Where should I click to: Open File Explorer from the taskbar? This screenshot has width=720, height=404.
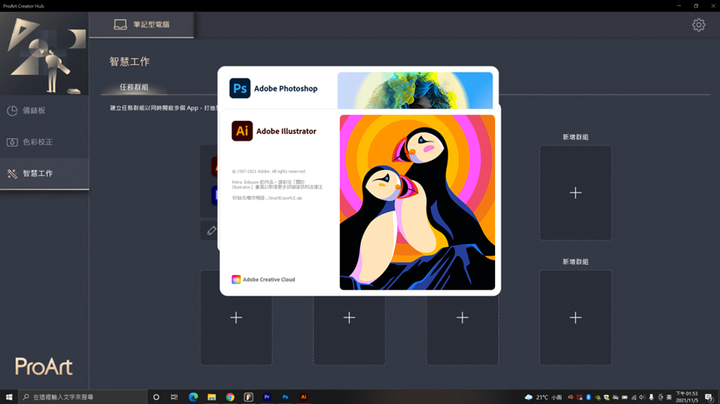pos(212,397)
